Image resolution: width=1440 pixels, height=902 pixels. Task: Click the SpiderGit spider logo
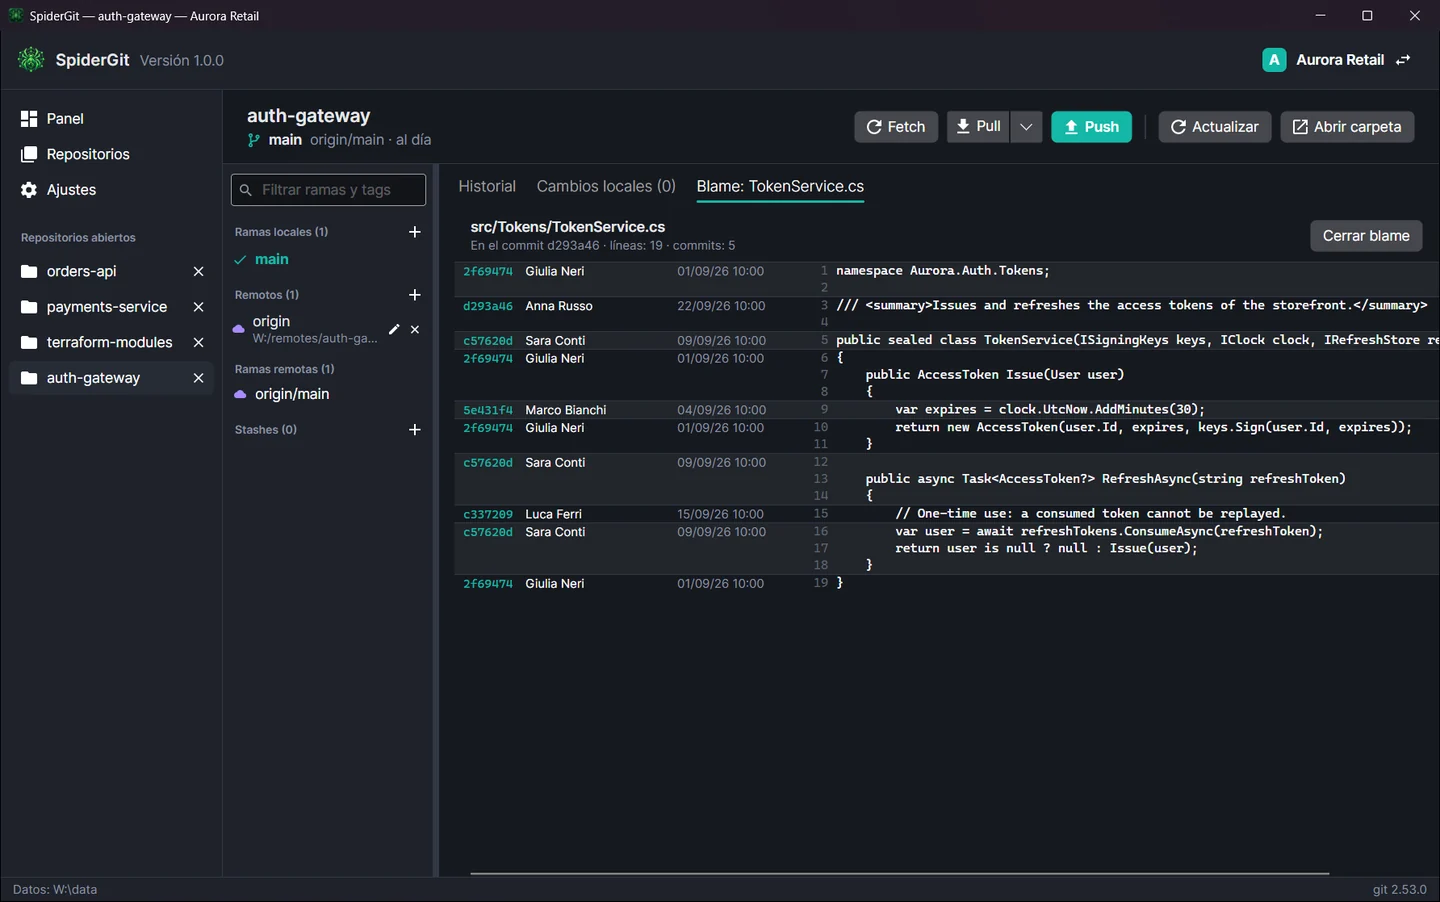click(x=31, y=60)
